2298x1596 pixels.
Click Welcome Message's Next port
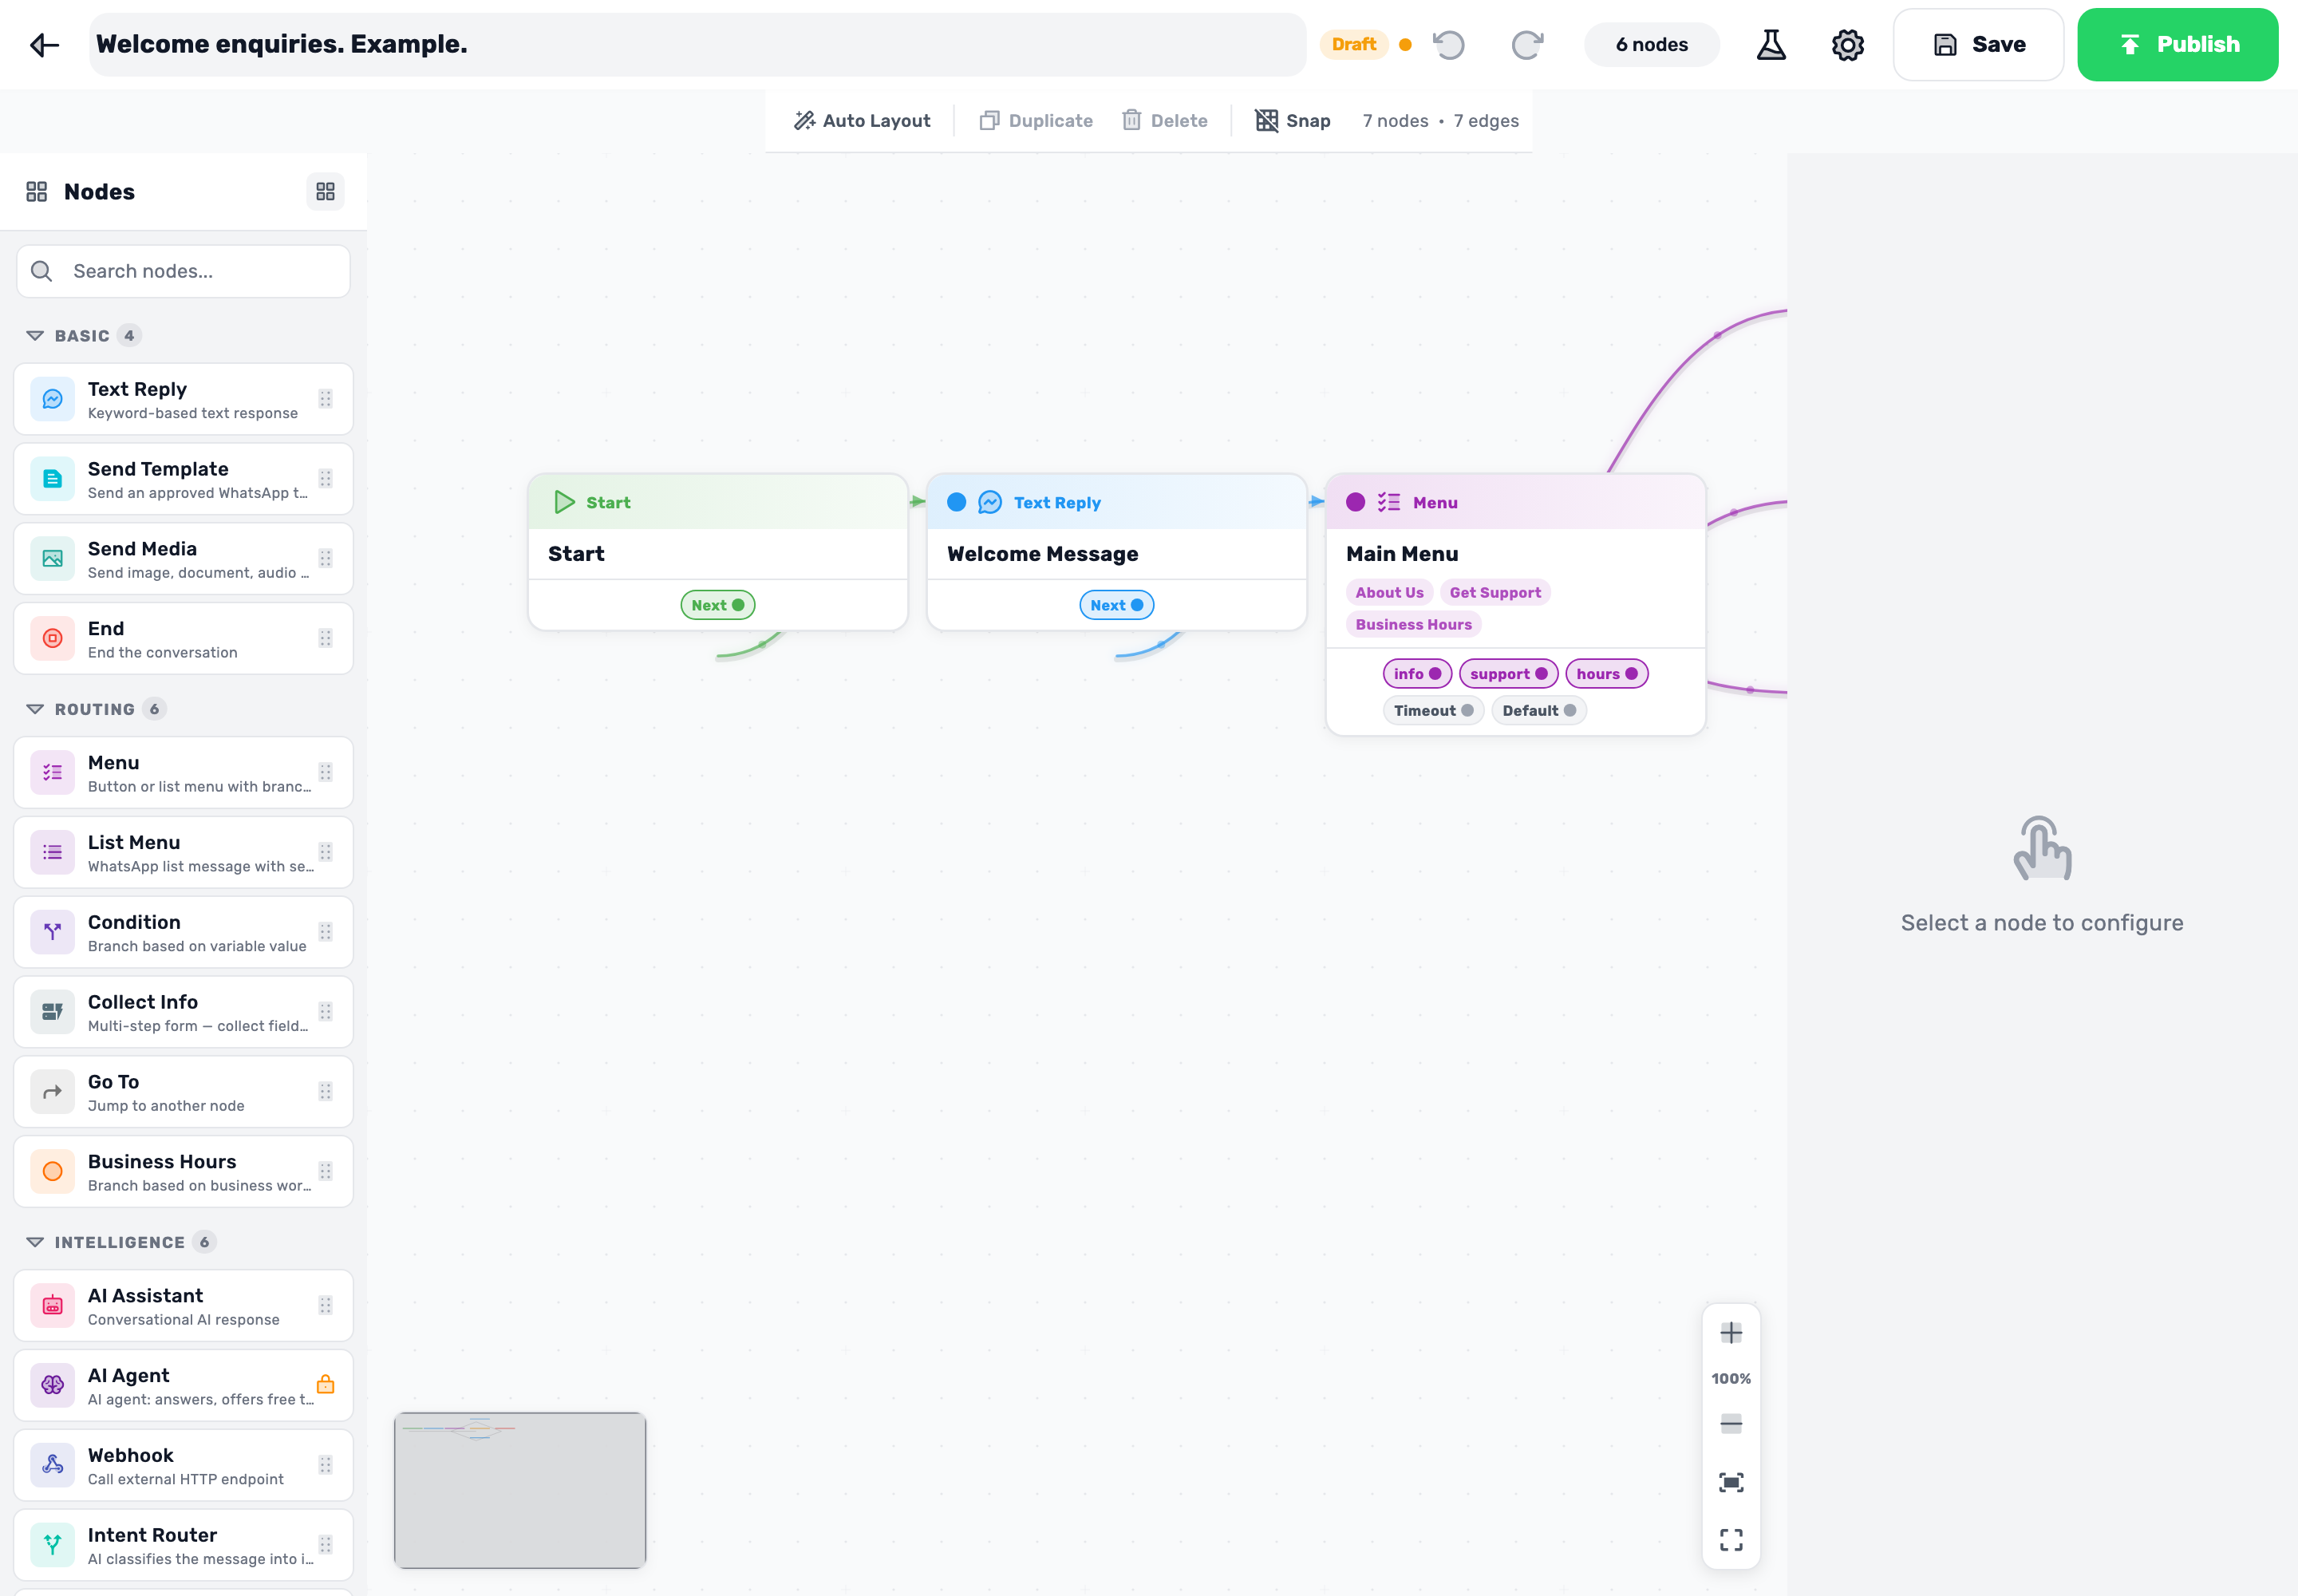1137,605
